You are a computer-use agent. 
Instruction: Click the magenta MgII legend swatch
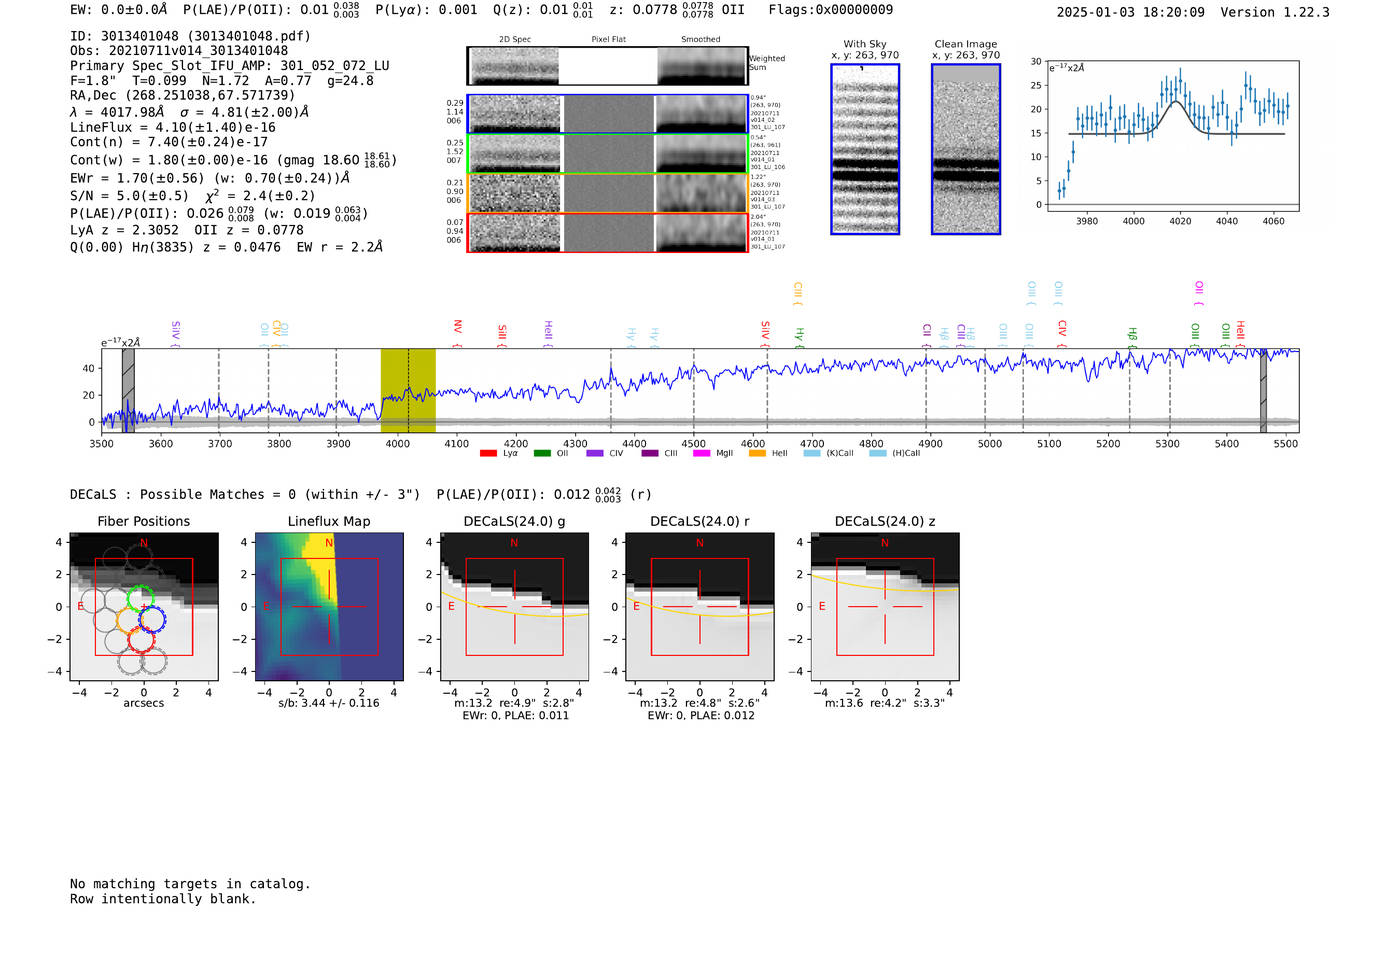click(x=701, y=454)
